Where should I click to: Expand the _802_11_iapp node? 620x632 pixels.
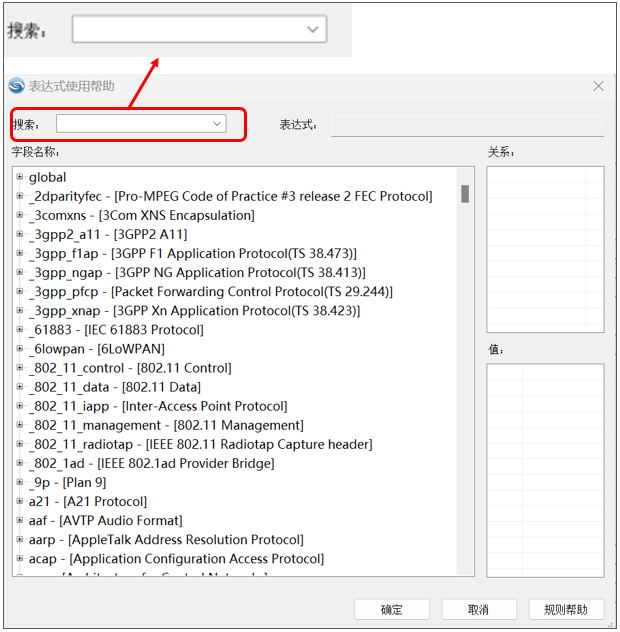pyautogui.click(x=19, y=405)
